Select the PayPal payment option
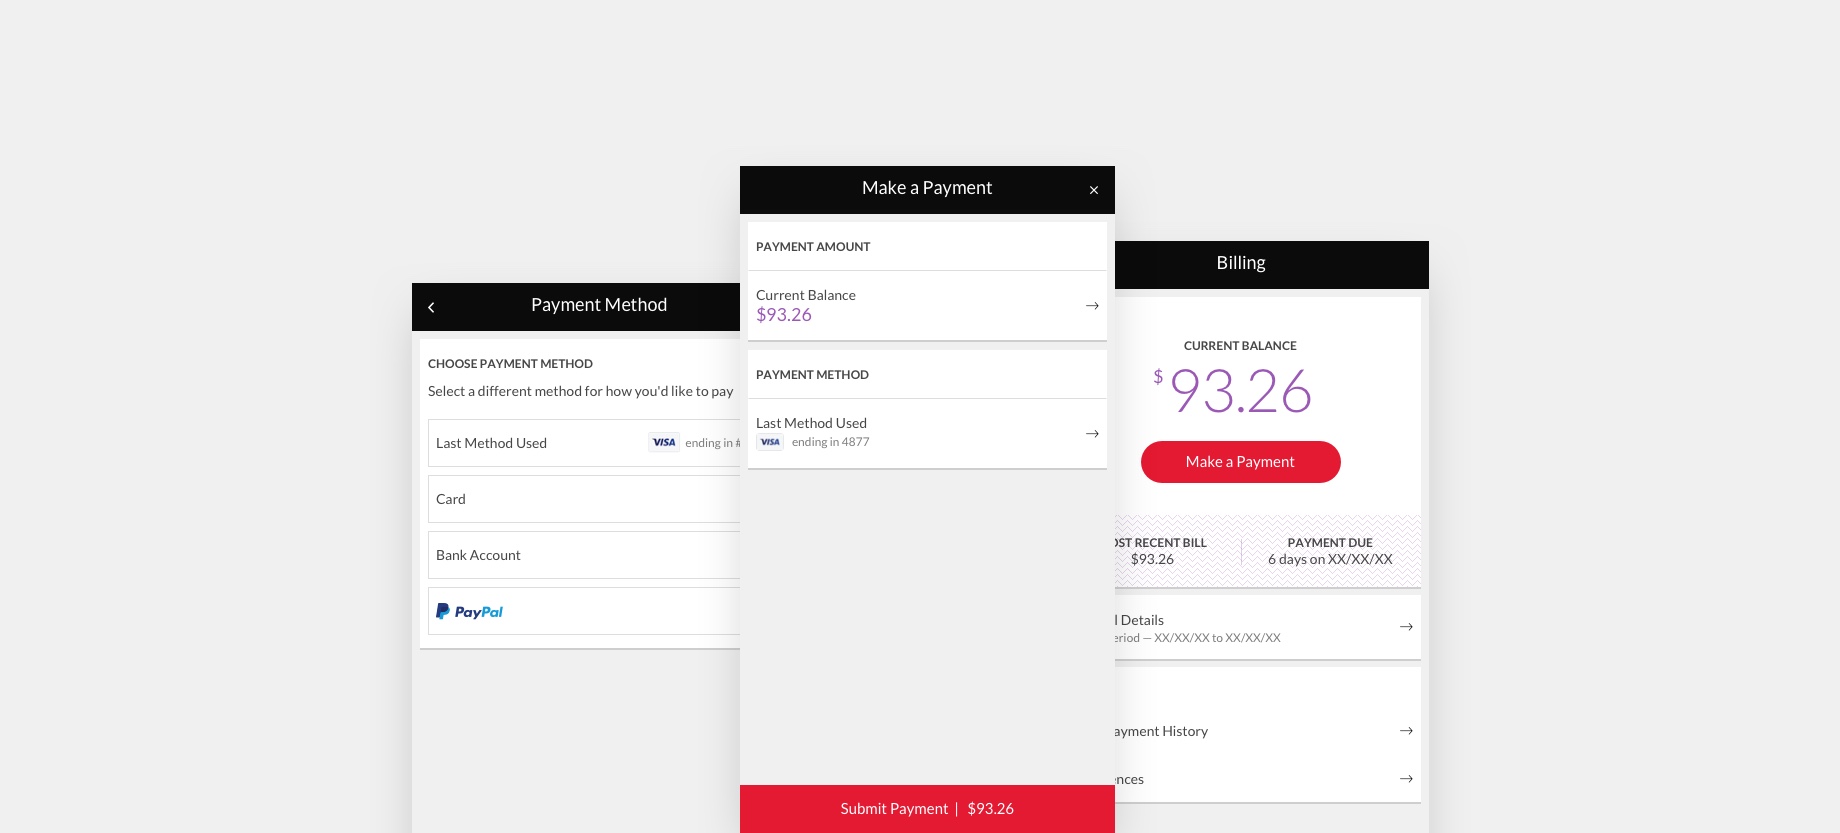This screenshot has width=1840, height=833. [470, 611]
